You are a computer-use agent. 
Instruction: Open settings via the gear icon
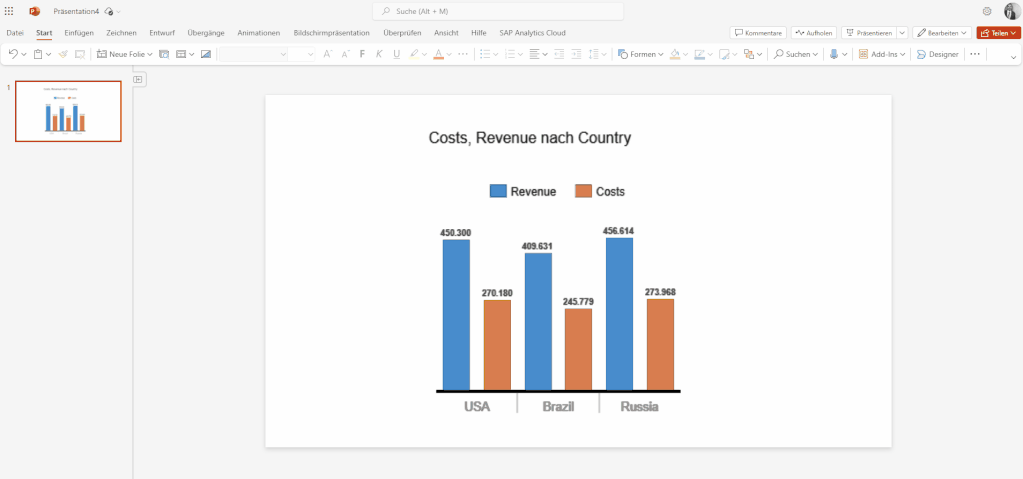(987, 11)
